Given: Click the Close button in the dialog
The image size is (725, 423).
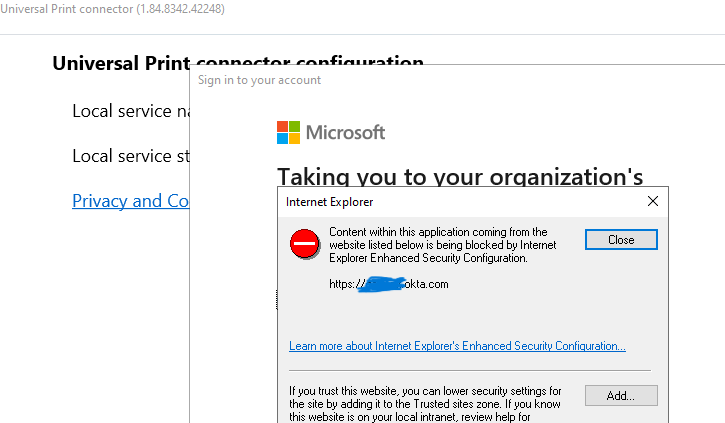Looking at the screenshot, I should (621, 240).
